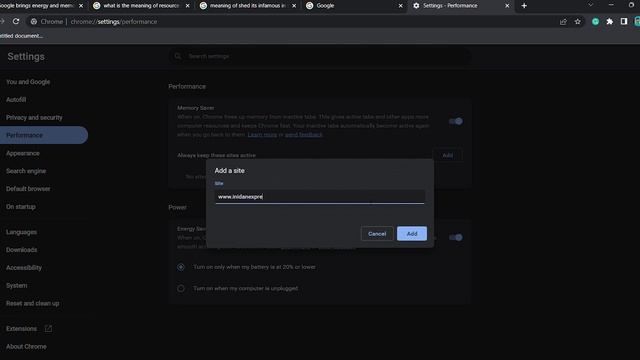Switch to 'what is the meaning of resource' tab
Viewport: 640px width, 360px height.
[141, 6]
